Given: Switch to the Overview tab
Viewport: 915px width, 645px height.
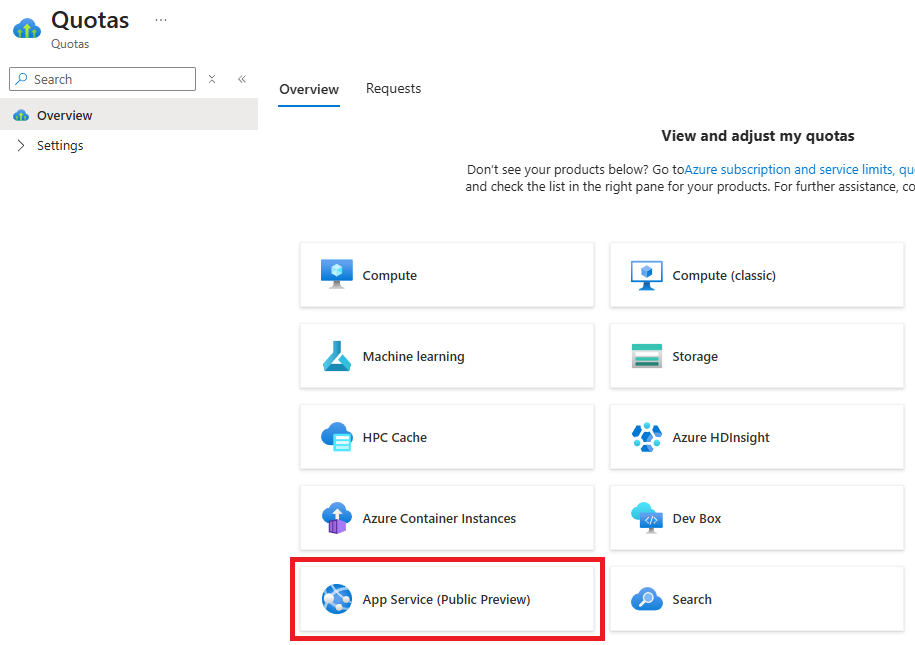Looking at the screenshot, I should pyautogui.click(x=309, y=89).
